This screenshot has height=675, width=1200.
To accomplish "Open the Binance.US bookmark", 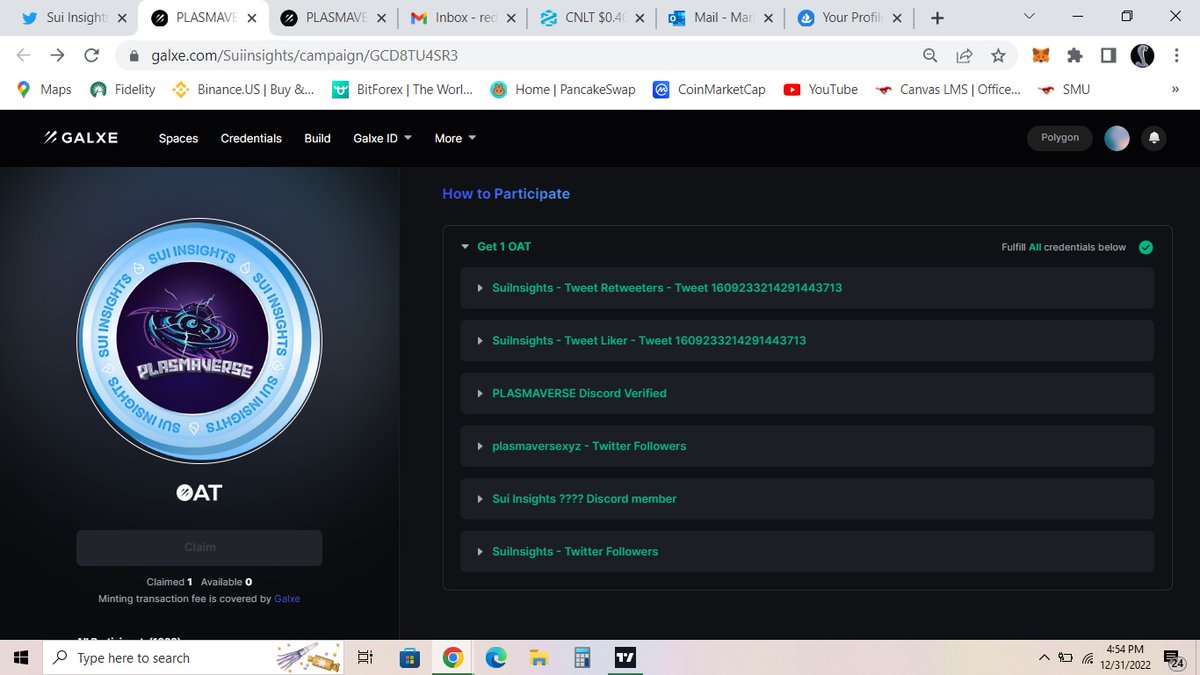I will pyautogui.click(x=243, y=89).
